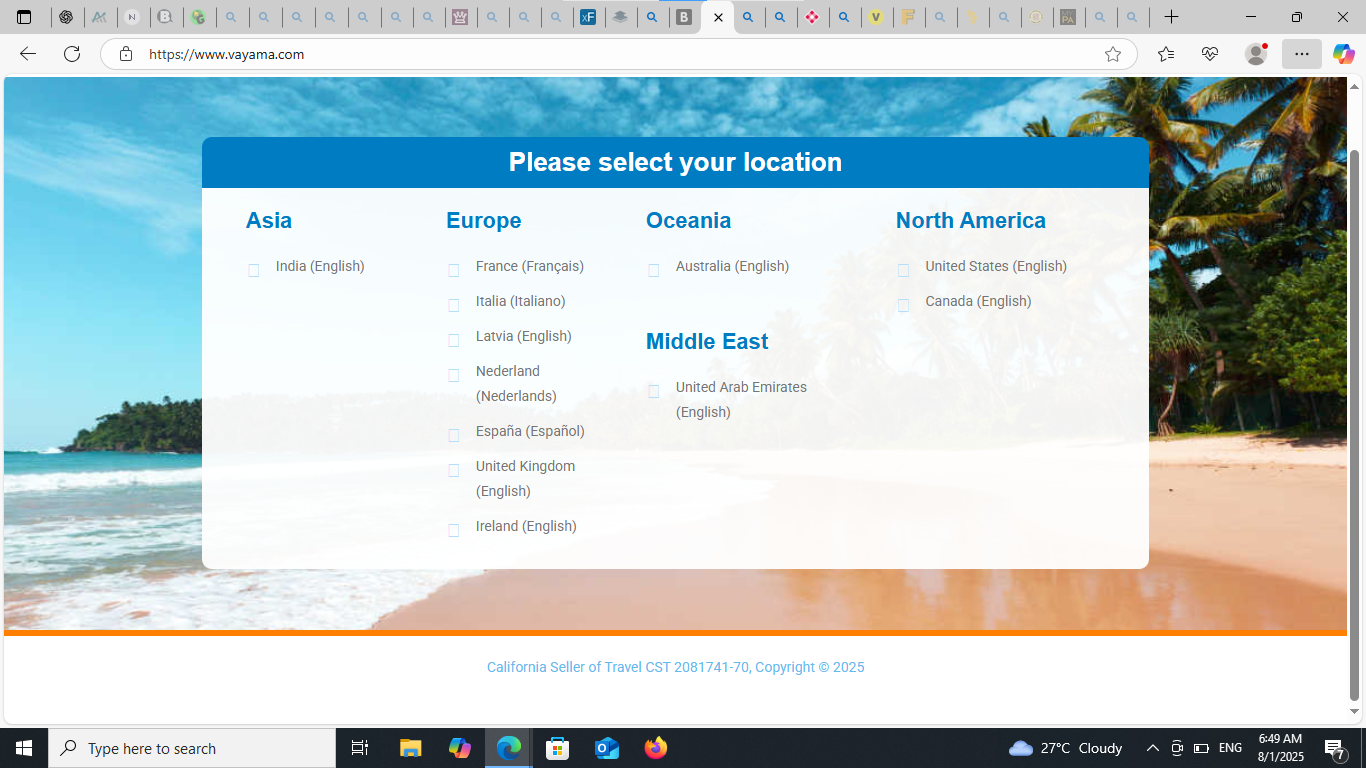
Task: Tick the United States (English) checkbox
Action: point(903,270)
